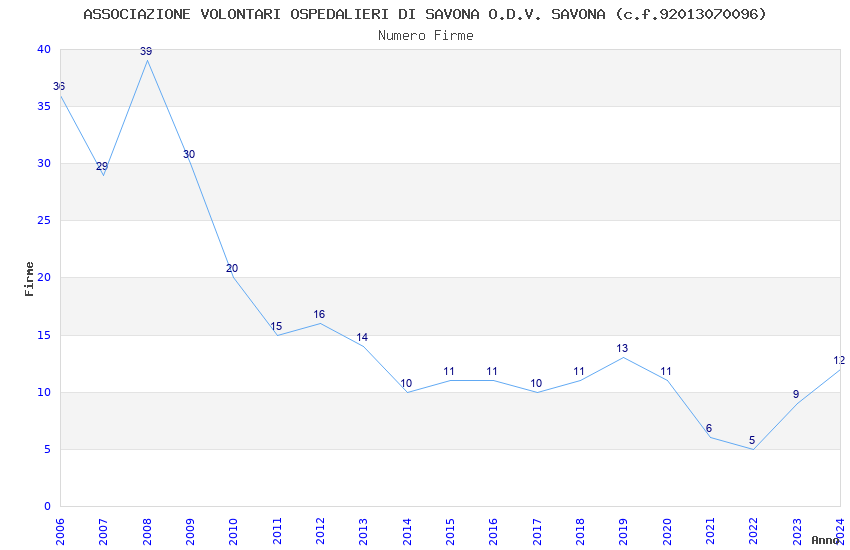Click the data label 16 at 2012
This screenshot has width=850, height=550.
[x=319, y=314]
